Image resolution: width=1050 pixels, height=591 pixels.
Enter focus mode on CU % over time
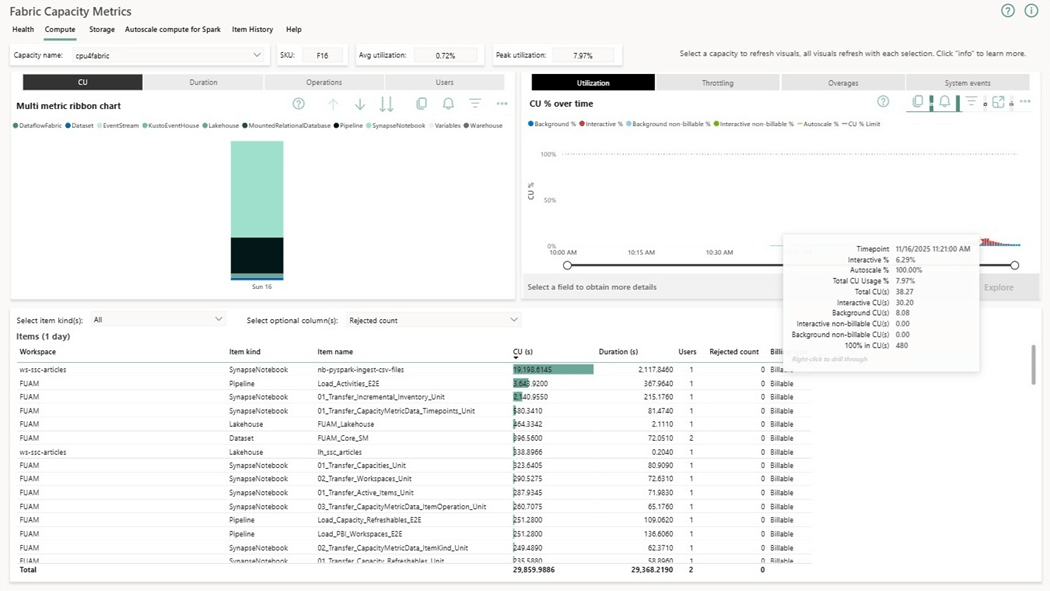click(998, 102)
